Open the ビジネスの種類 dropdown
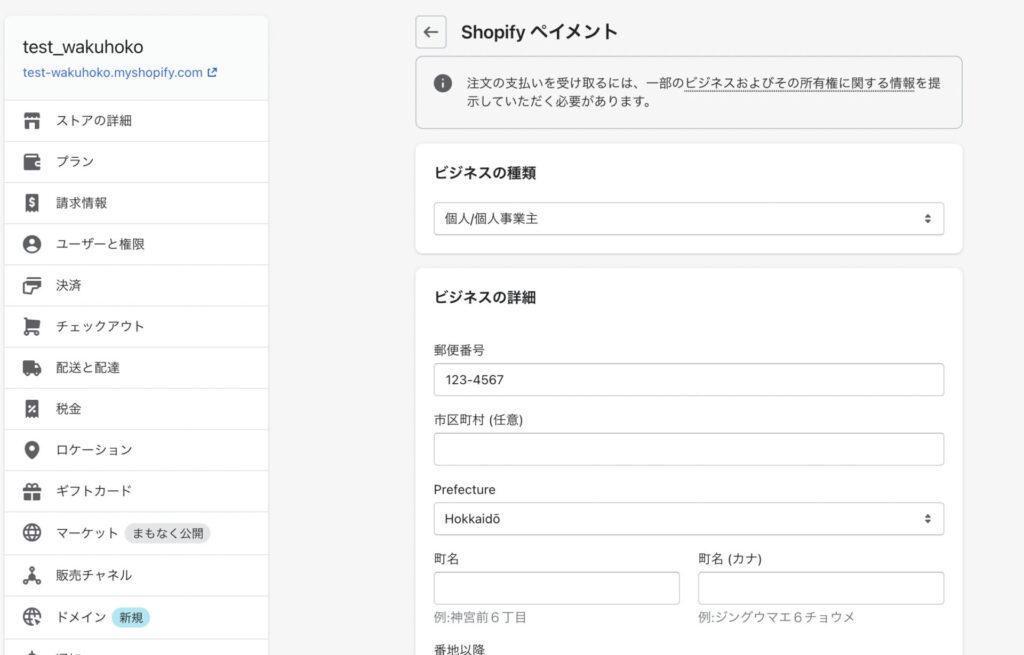This screenshot has height=655, width=1024. tap(688, 219)
